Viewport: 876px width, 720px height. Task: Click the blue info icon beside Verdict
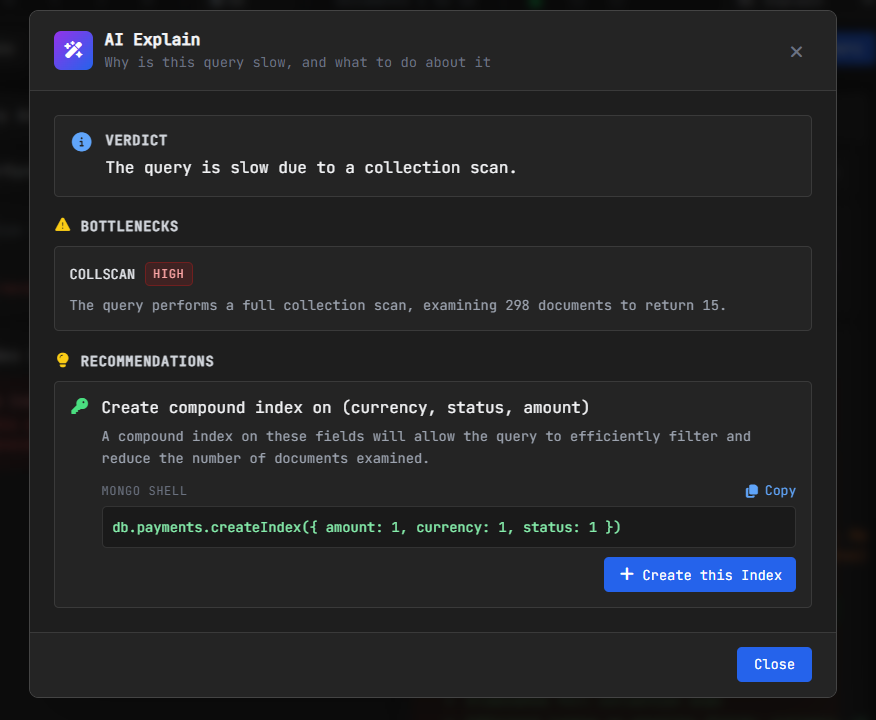tap(82, 142)
